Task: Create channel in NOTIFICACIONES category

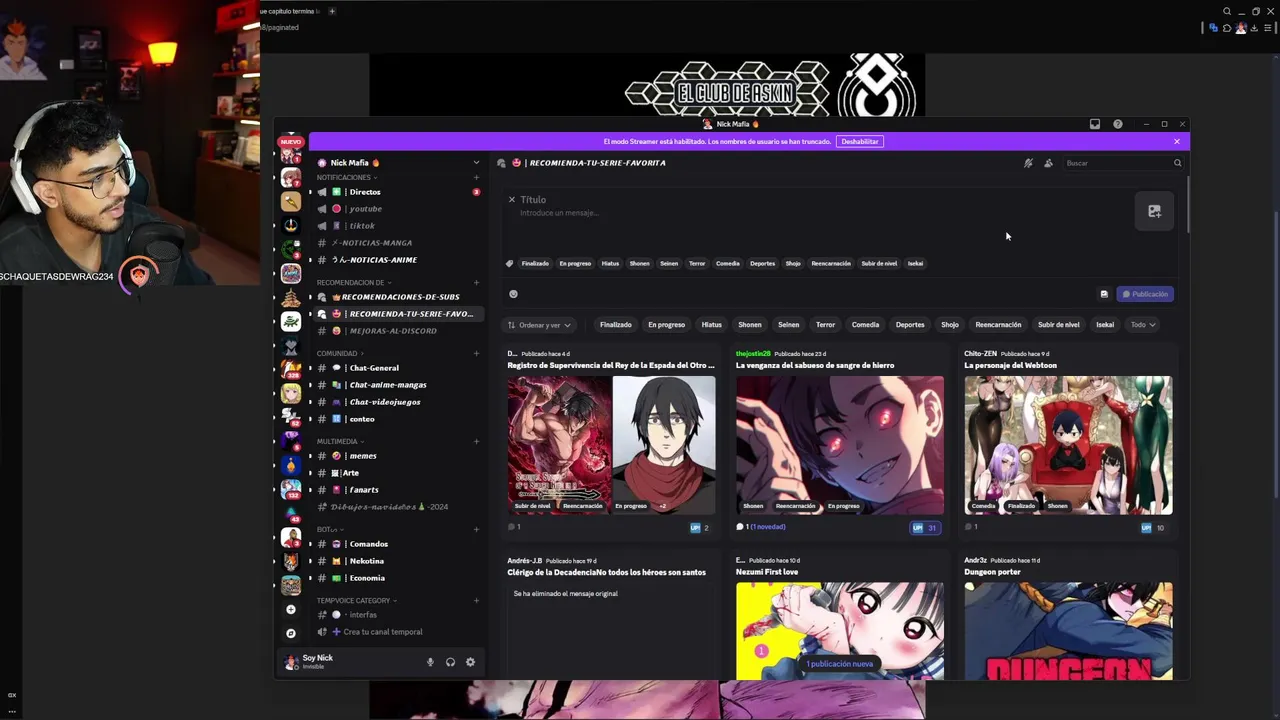Action: pos(476,178)
